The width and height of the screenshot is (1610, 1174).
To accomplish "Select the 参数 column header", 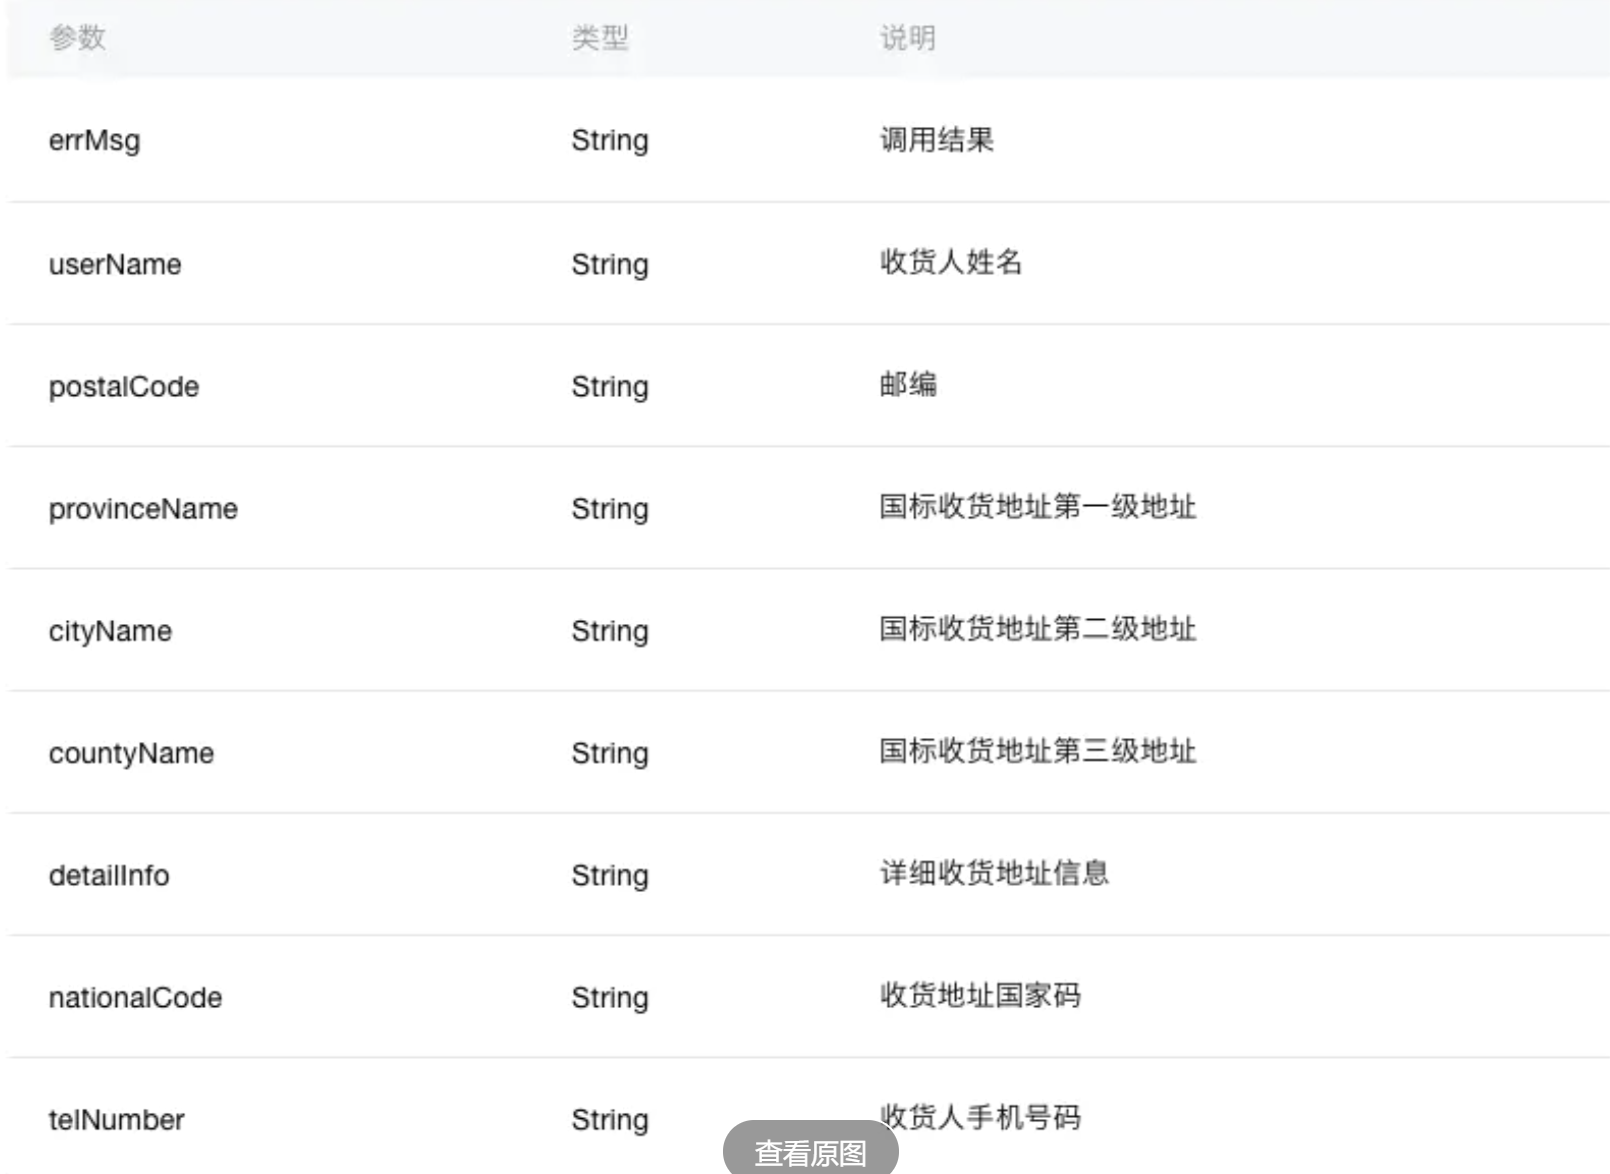I will [x=78, y=38].
